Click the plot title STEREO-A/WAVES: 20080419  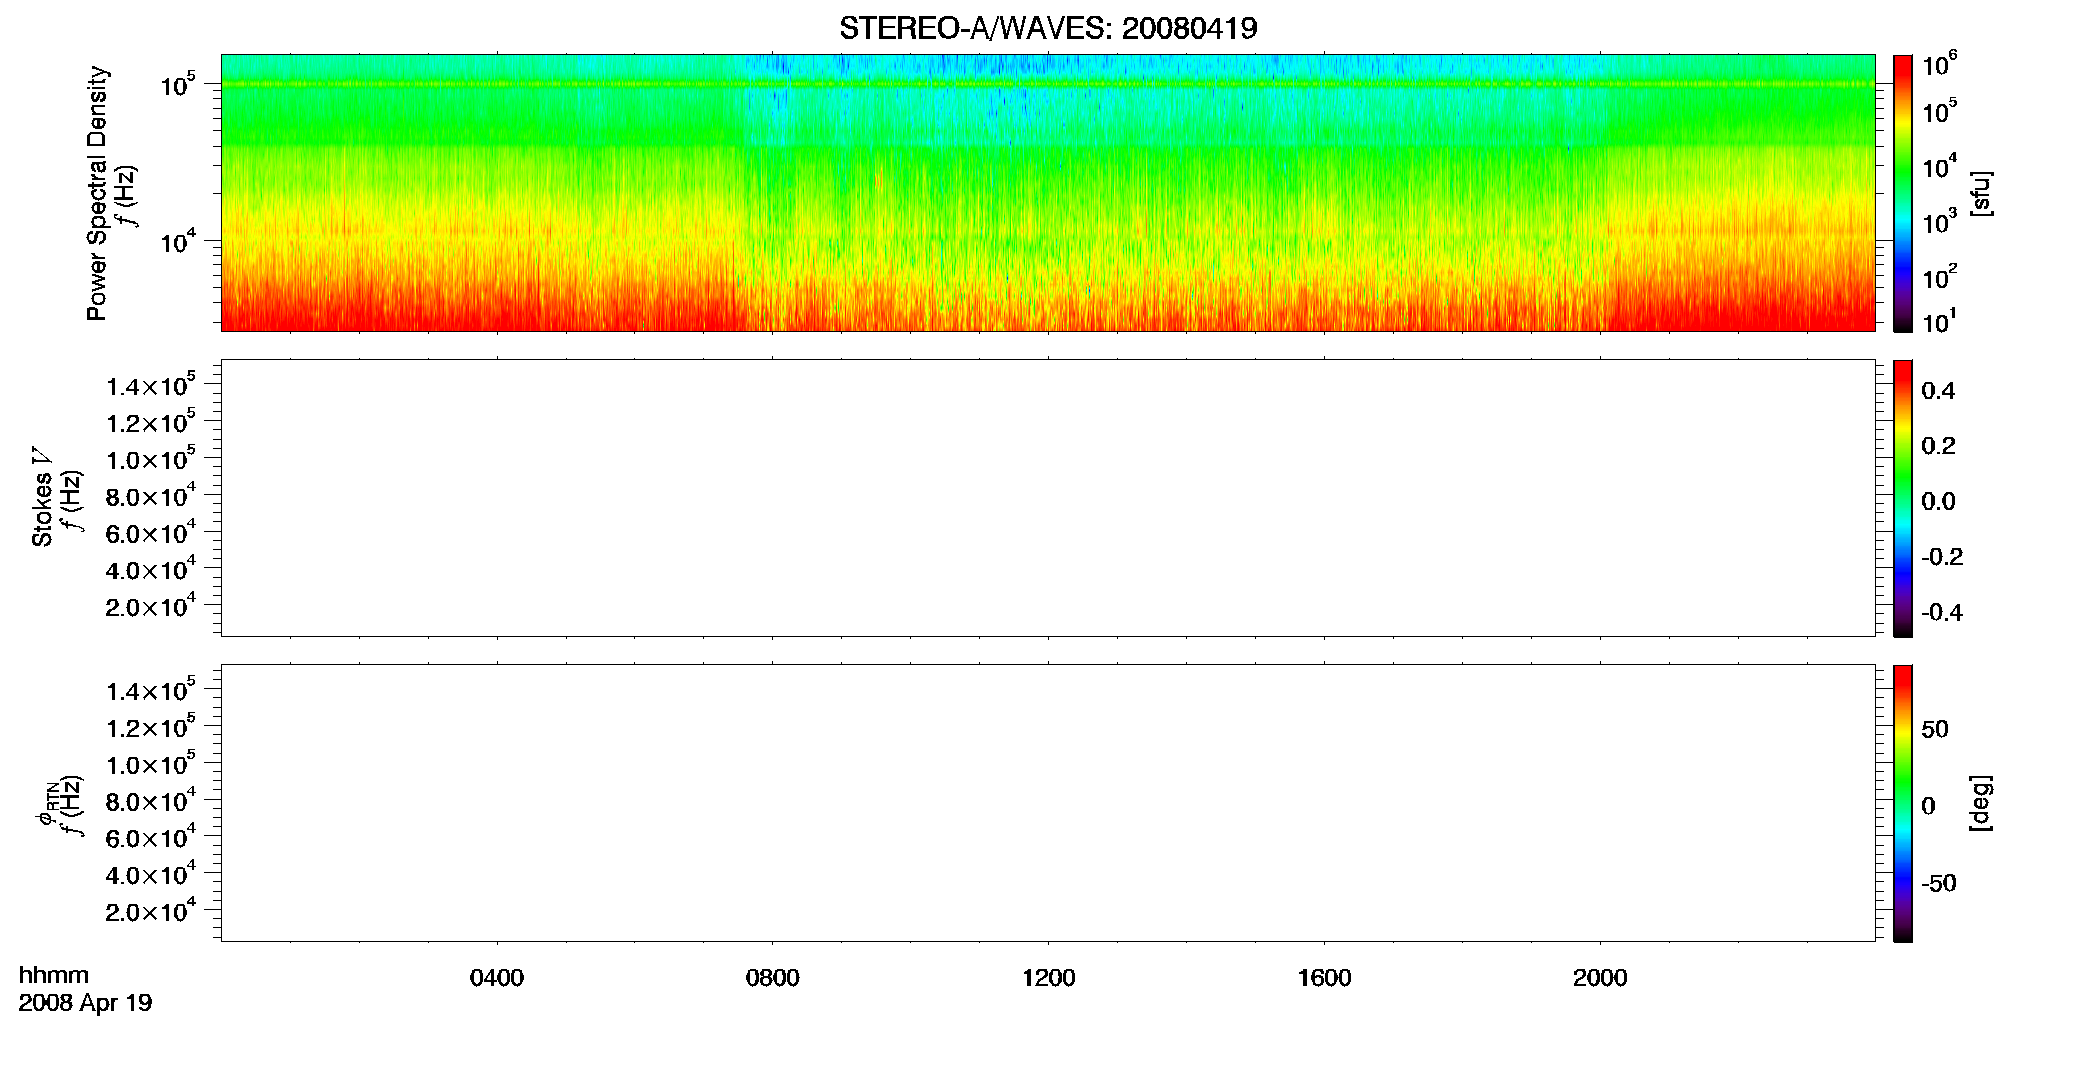point(1048,29)
